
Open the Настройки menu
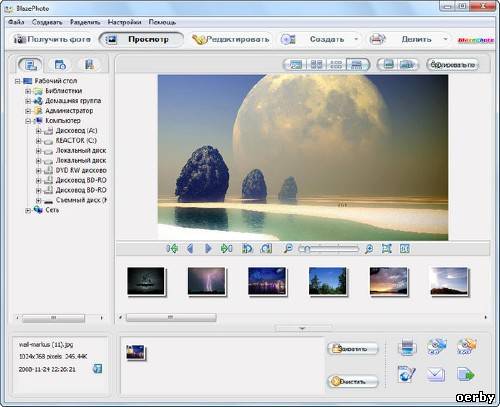tap(124, 22)
